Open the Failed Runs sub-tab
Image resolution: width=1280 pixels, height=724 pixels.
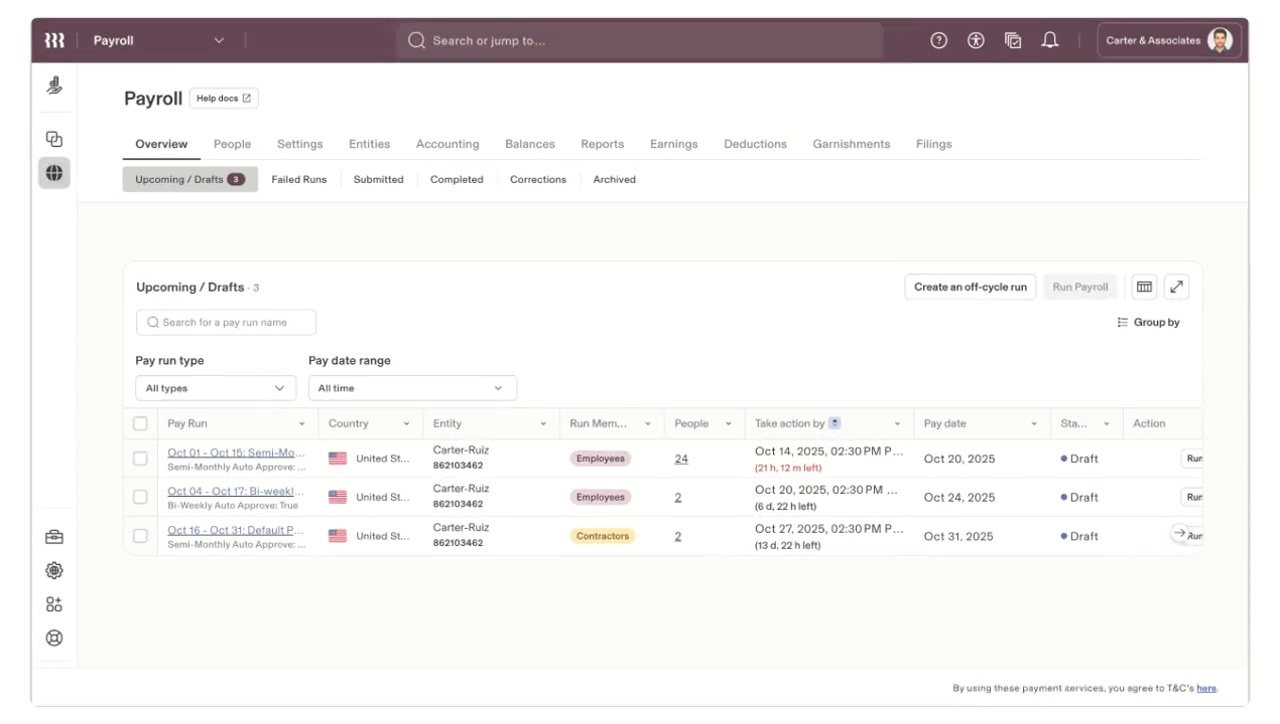pyautogui.click(x=299, y=180)
